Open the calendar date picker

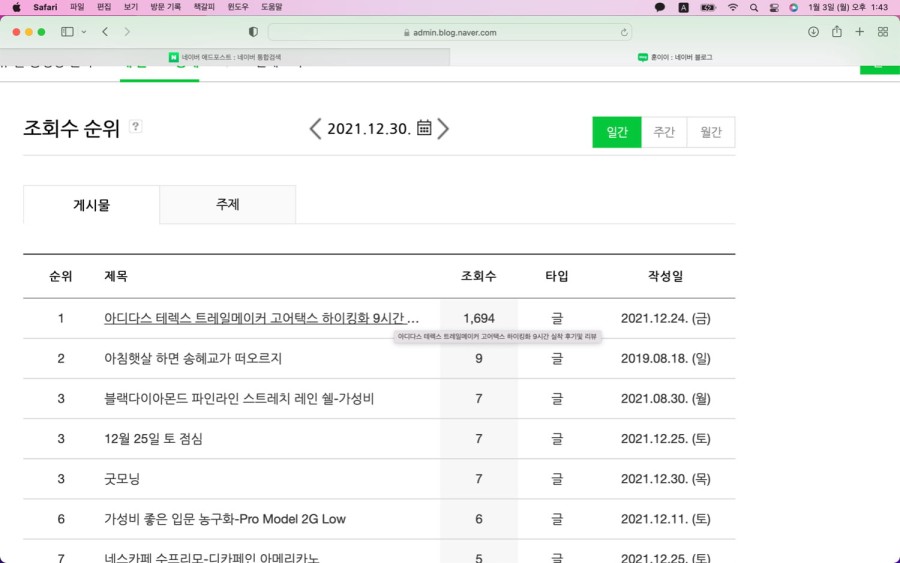424,127
